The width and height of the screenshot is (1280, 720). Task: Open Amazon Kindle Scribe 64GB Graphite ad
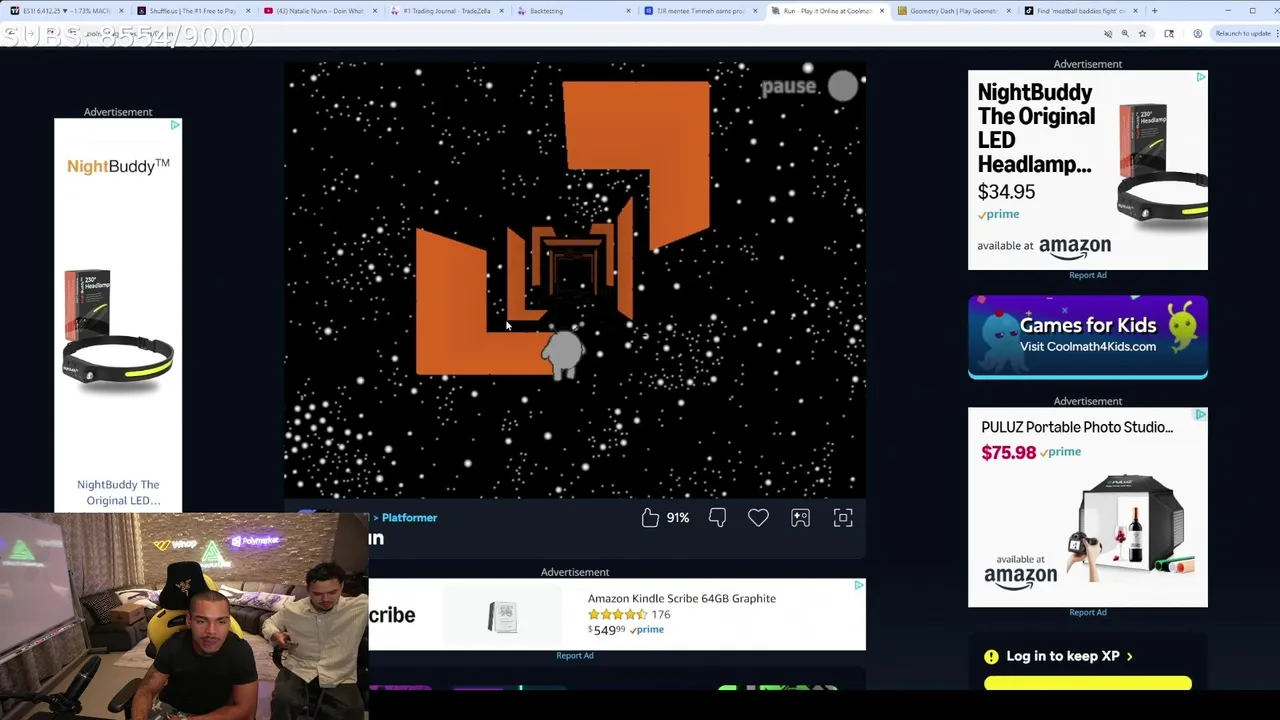click(617, 614)
